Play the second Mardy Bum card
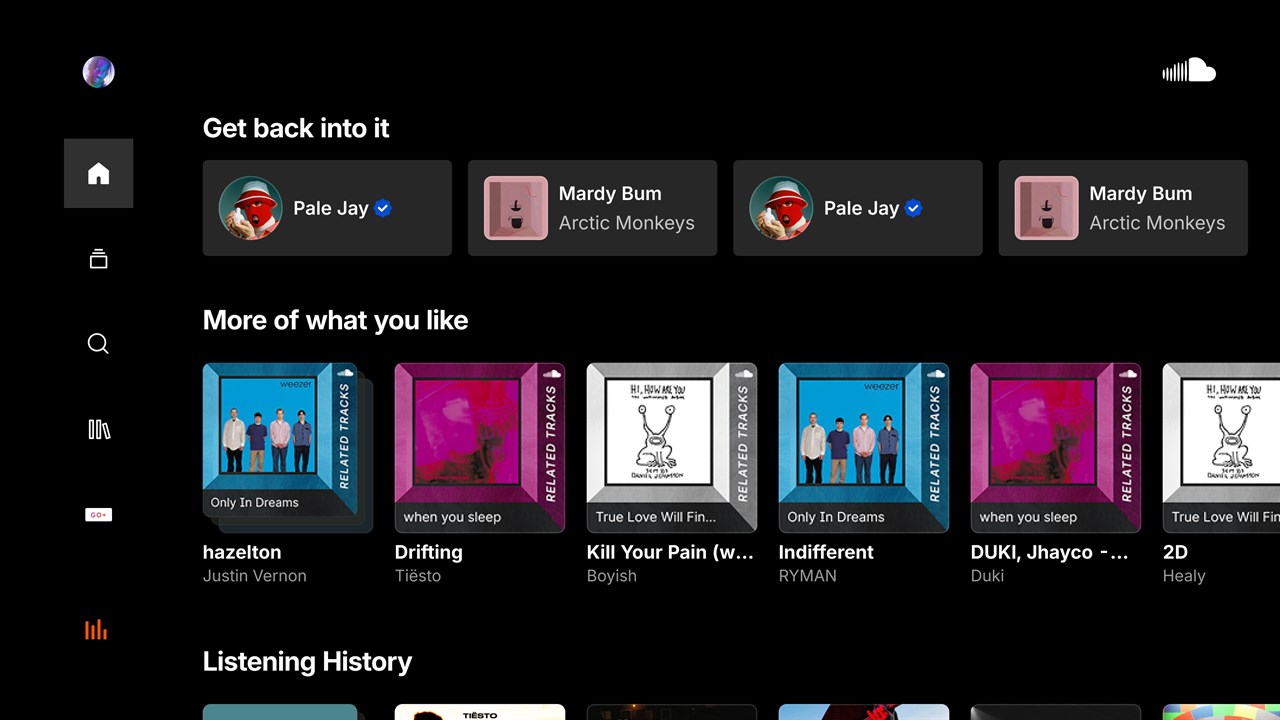Viewport: 1280px width, 720px height. 1123,208
